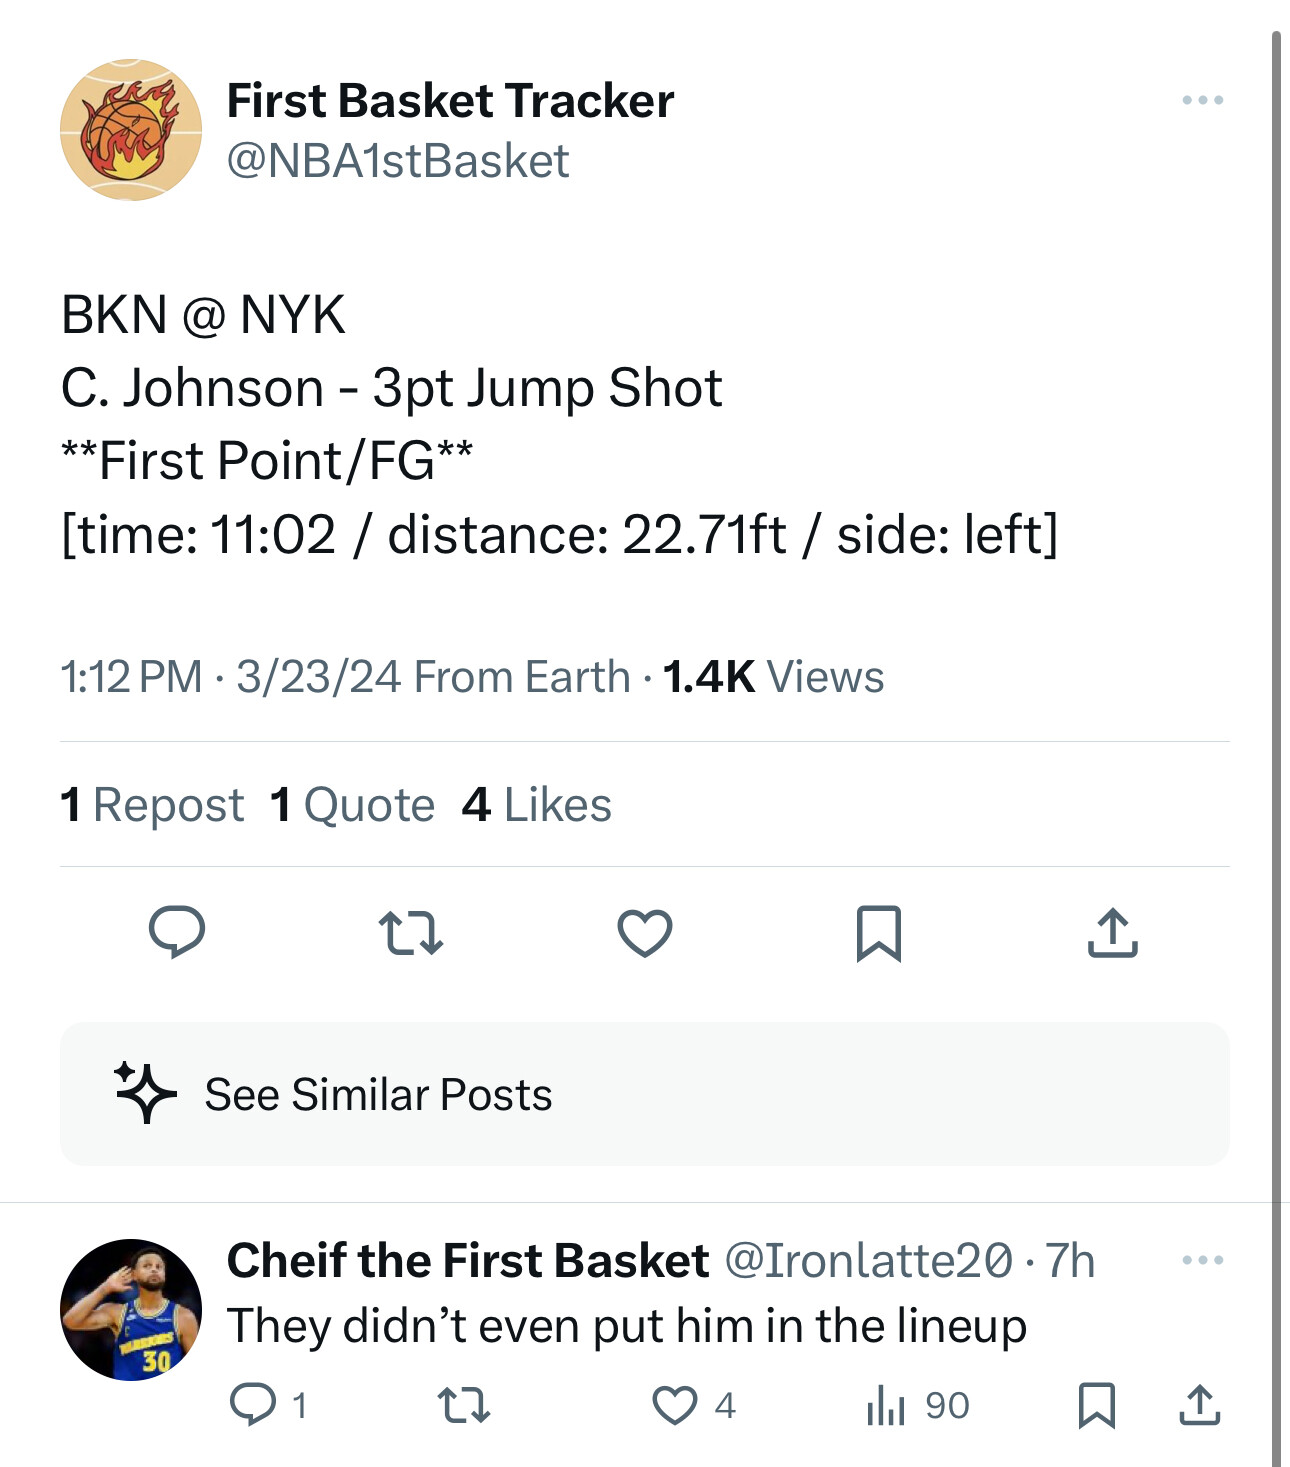Bookmark the Ironlatte20 reply
The image size is (1290, 1467).
1097,1405
